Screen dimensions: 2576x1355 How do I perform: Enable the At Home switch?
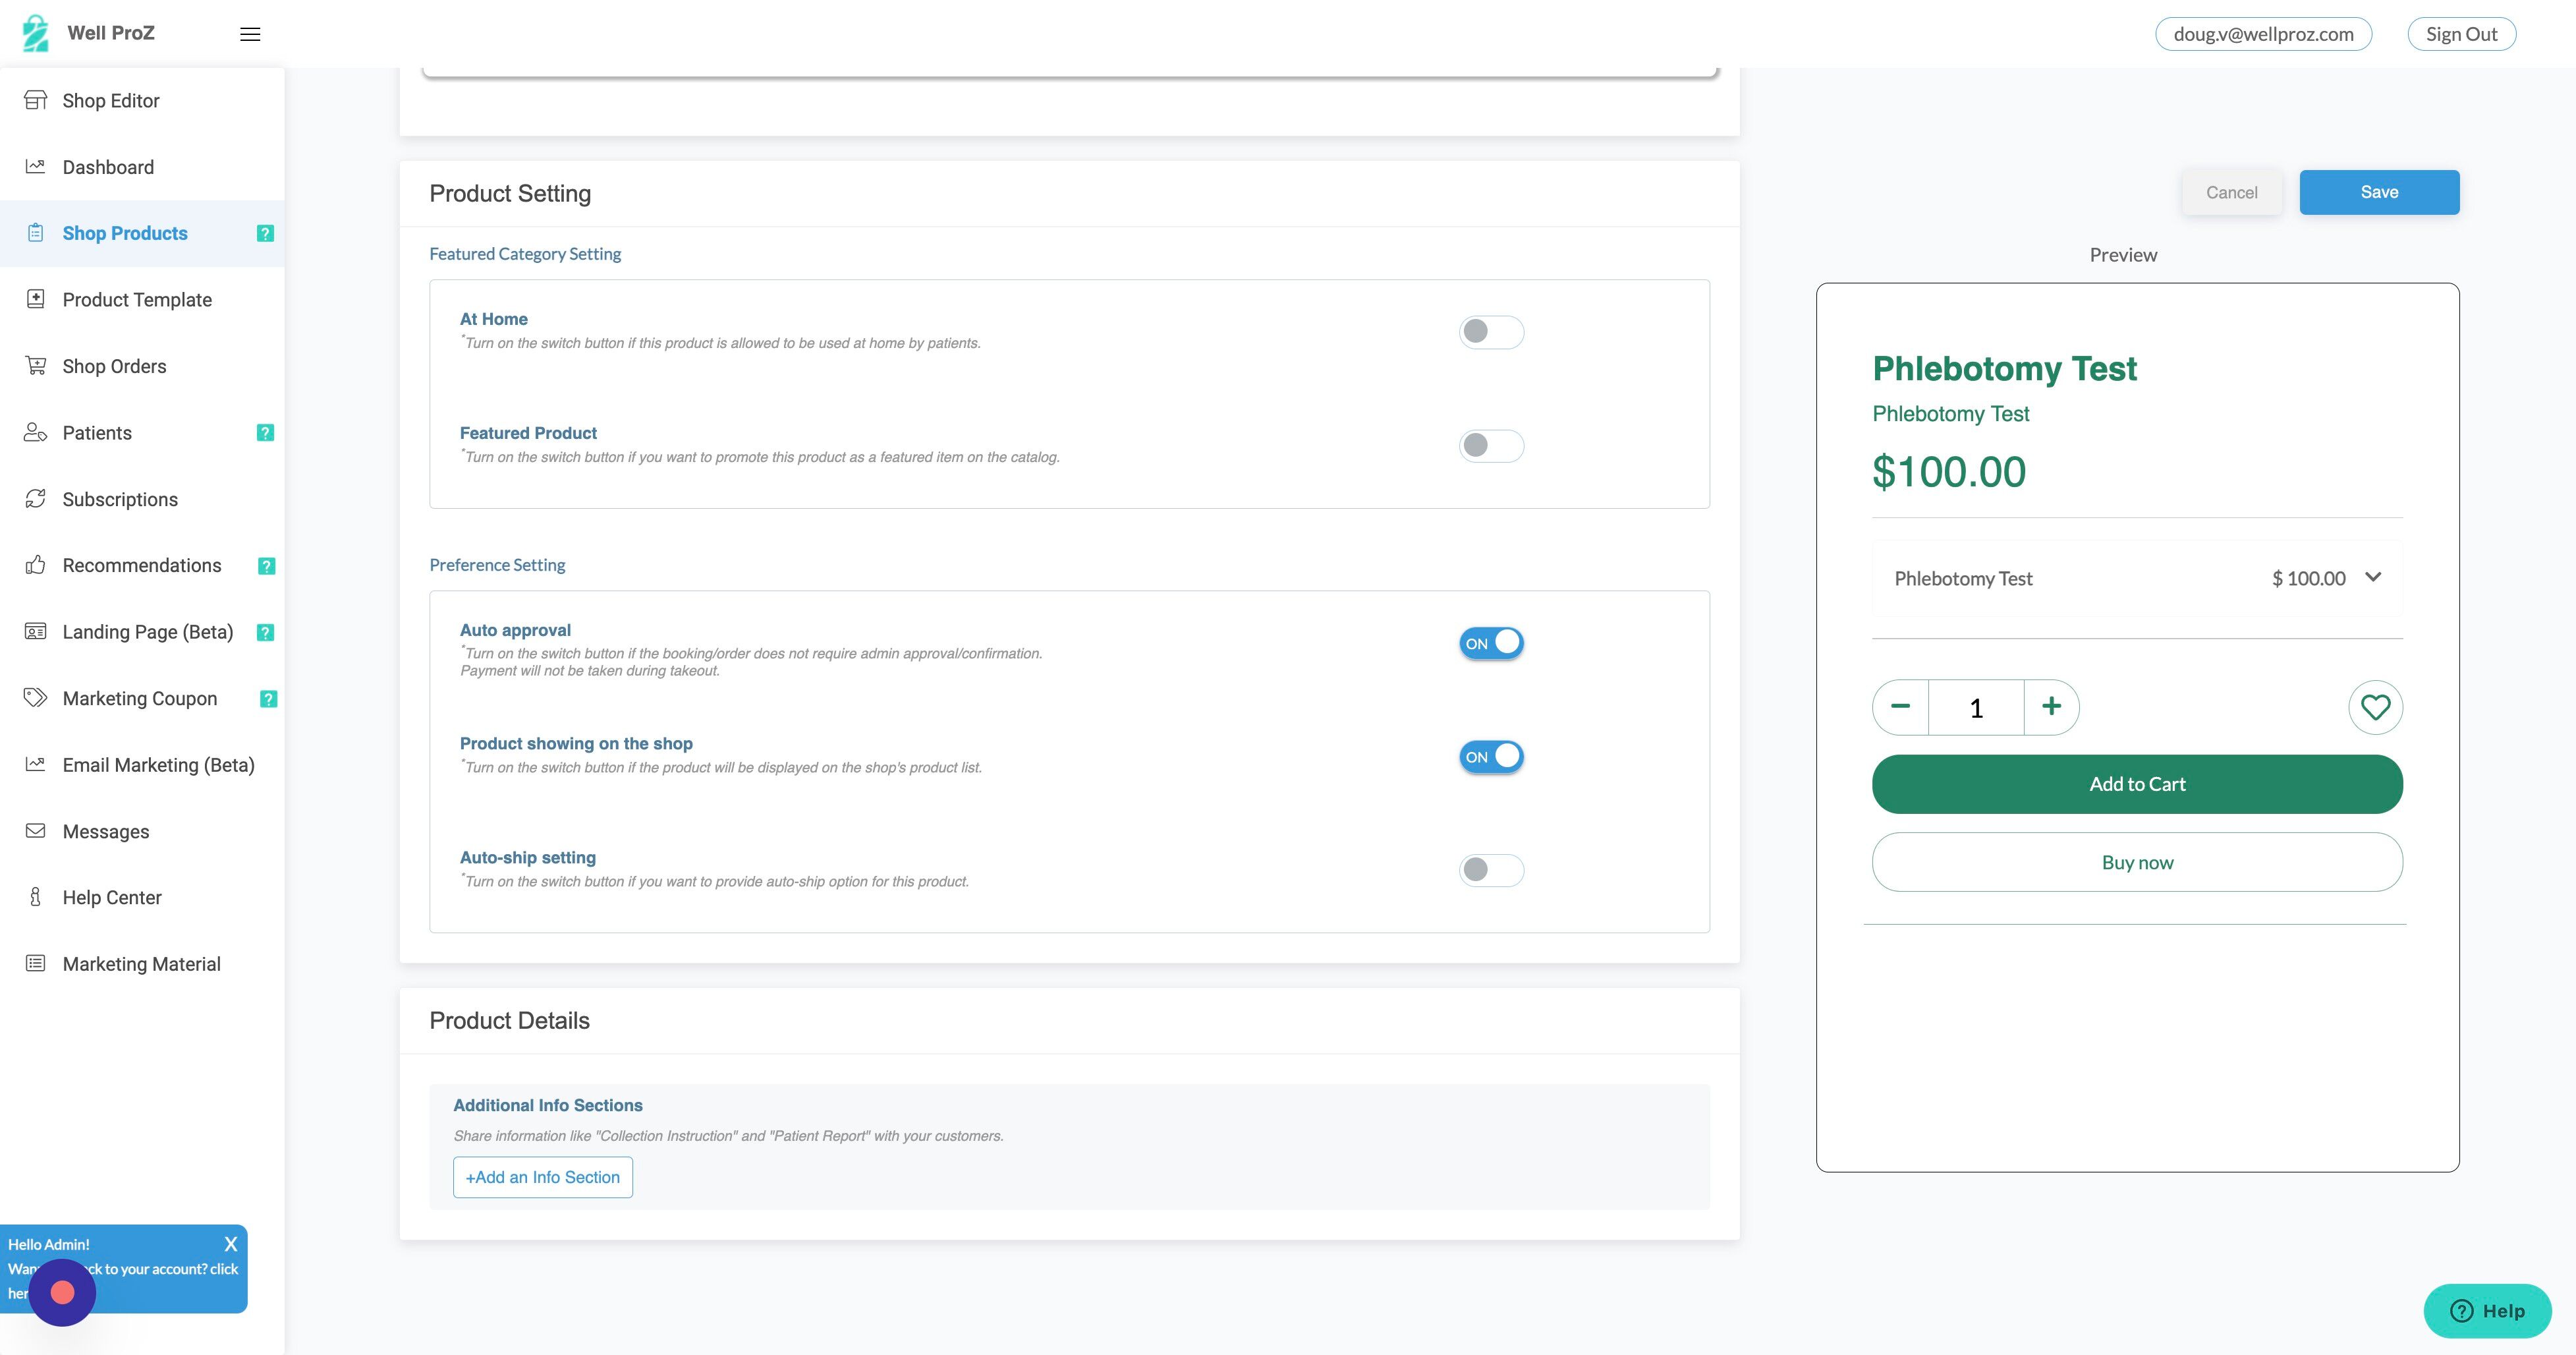click(1491, 332)
